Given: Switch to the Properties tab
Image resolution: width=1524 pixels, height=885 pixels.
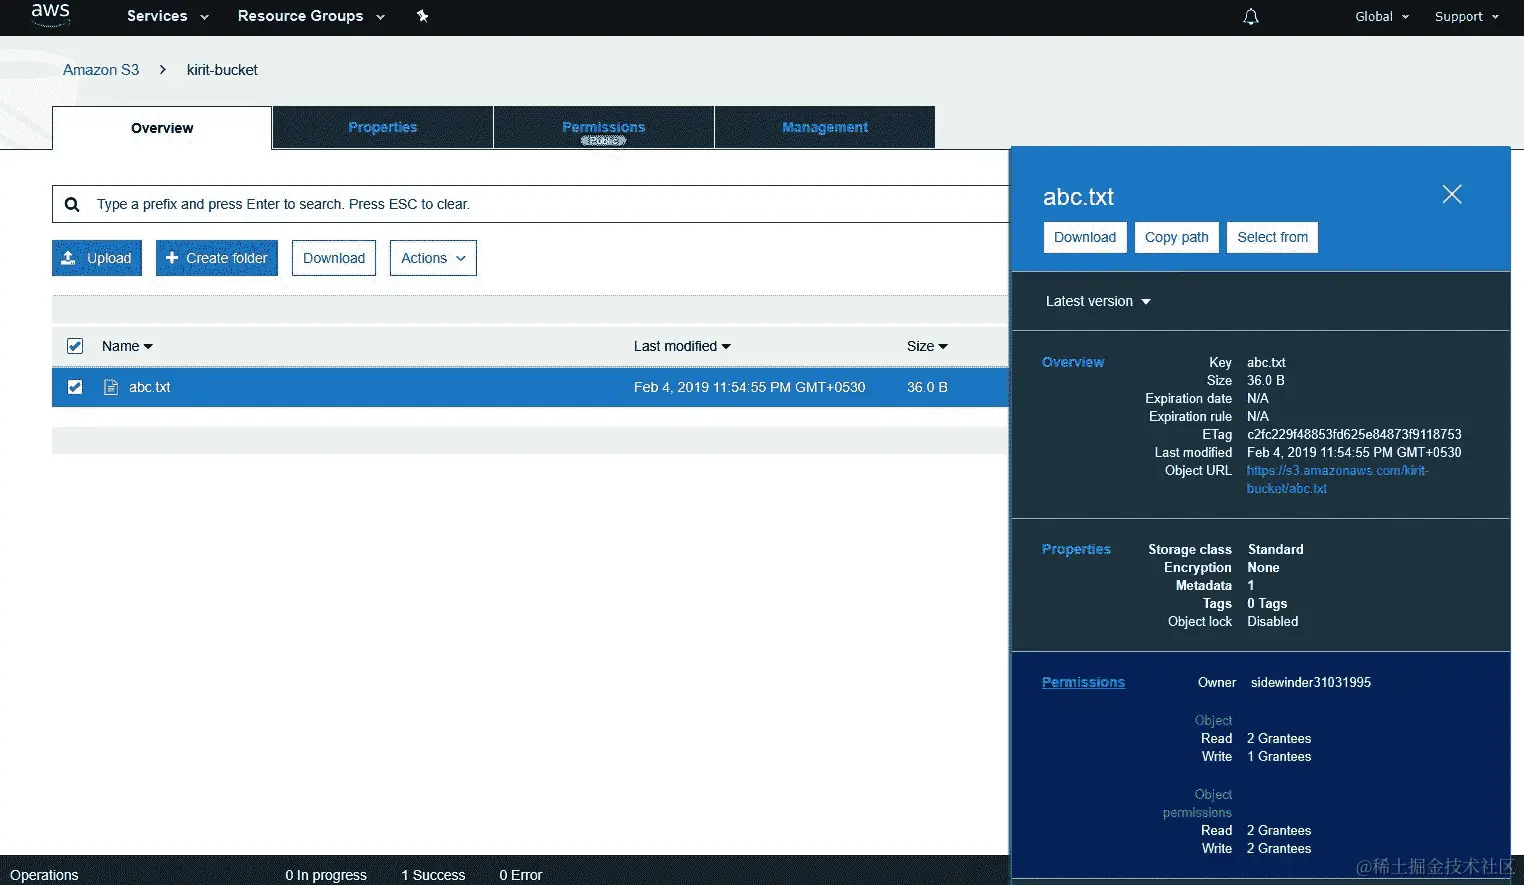Looking at the screenshot, I should click(383, 127).
